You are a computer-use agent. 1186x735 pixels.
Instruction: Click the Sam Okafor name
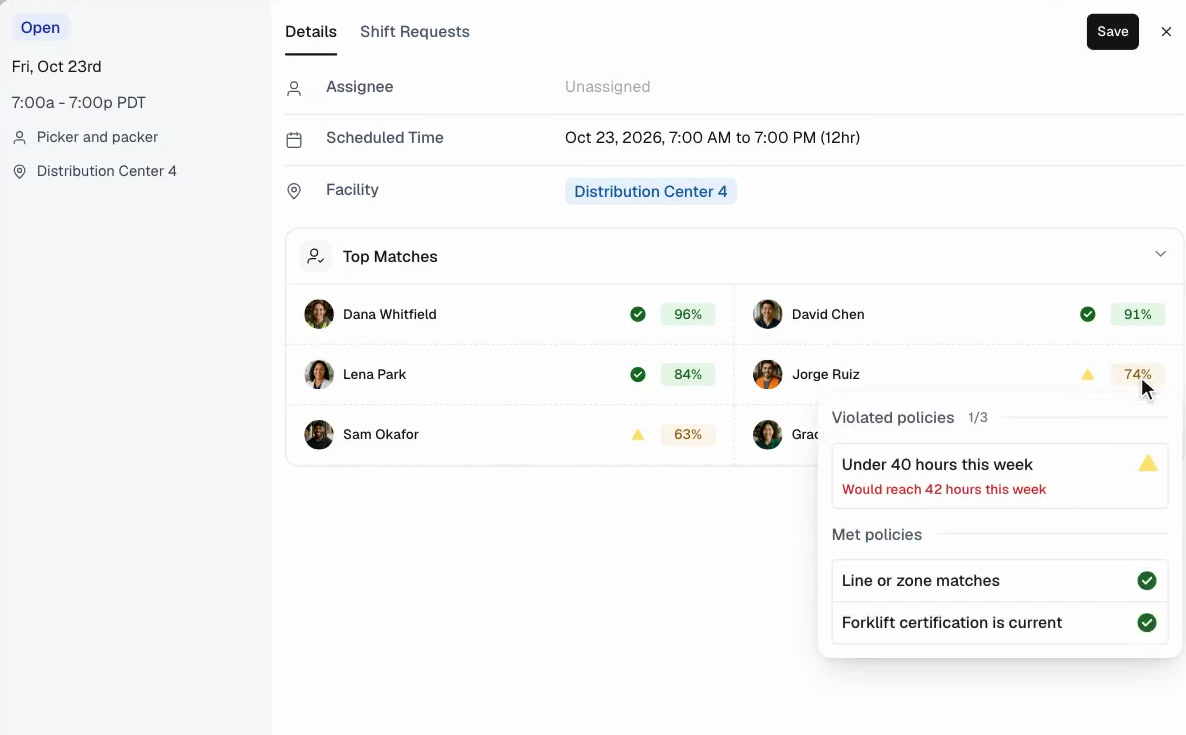[380, 435]
